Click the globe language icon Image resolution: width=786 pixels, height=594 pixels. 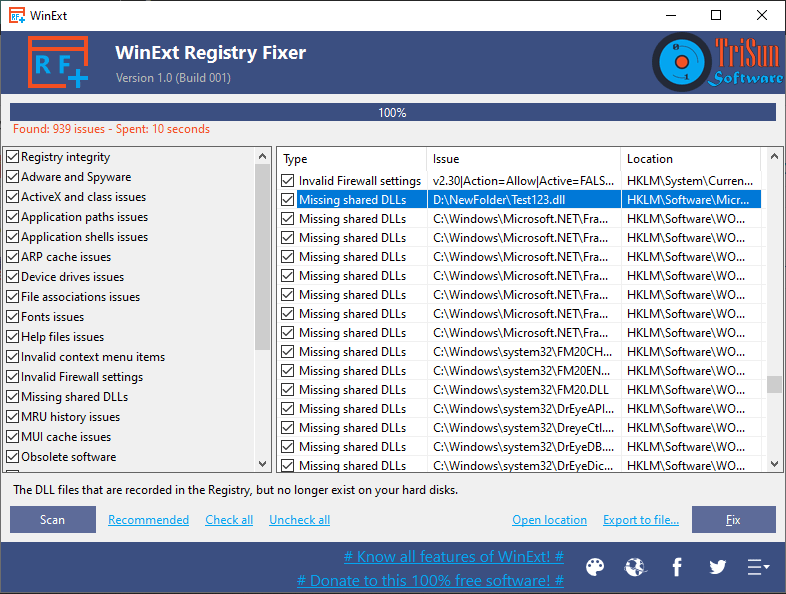click(636, 567)
